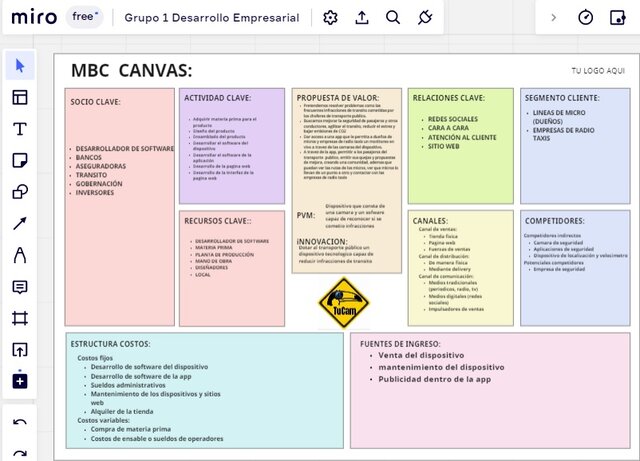Select the RECURSOS CLAVE box
The width and height of the screenshot is (640, 461).
click(x=232, y=268)
